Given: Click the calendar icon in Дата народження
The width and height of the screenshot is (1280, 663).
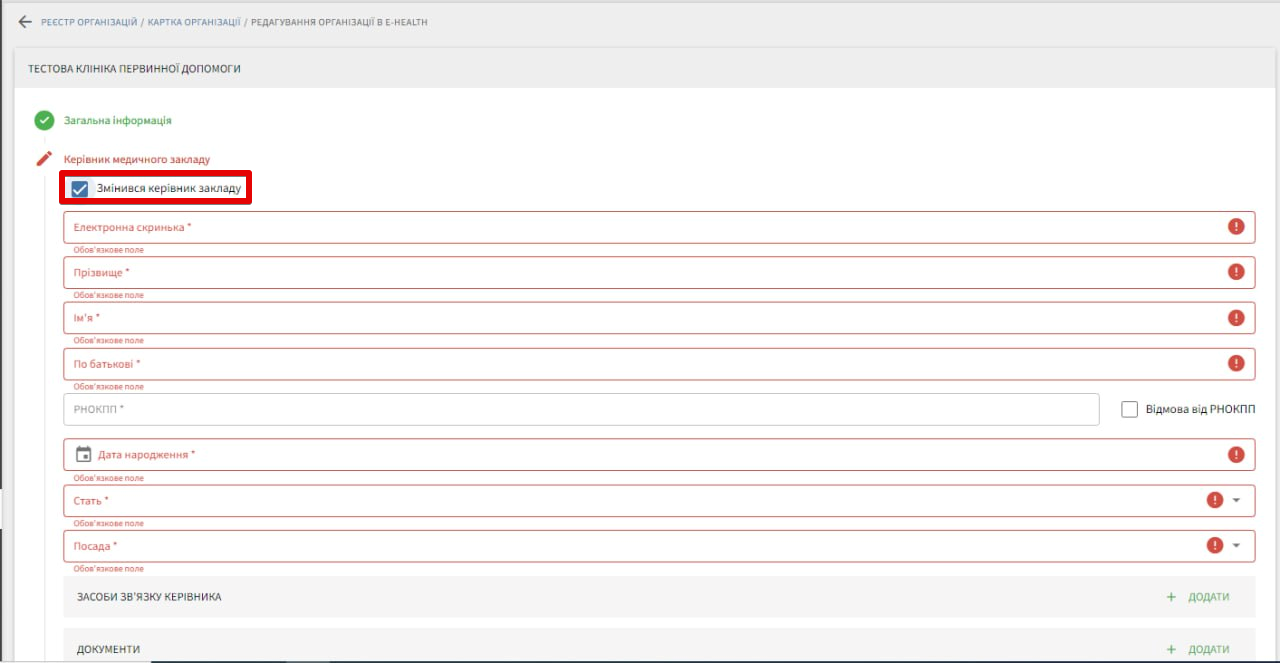Looking at the screenshot, I should (84, 455).
